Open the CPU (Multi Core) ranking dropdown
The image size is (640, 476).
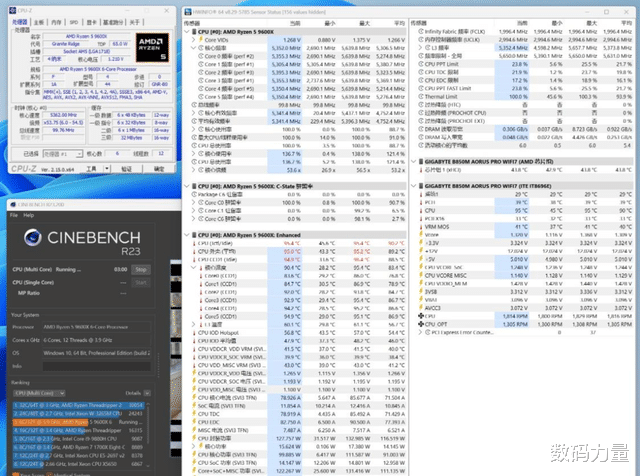click(x=39, y=393)
